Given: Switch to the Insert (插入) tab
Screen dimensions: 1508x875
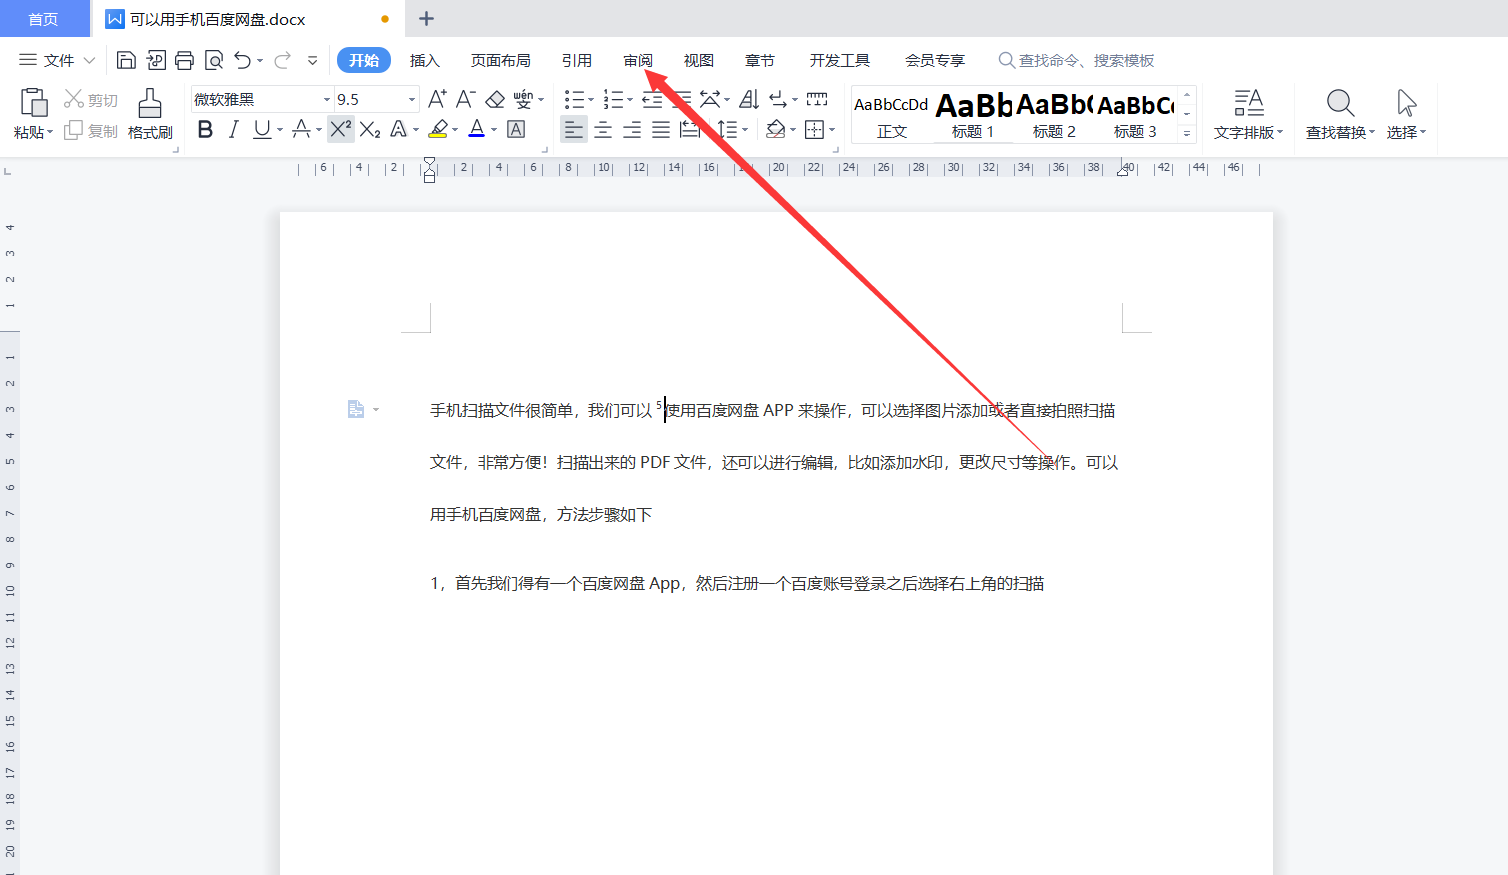Looking at the screenshot, I should (424, 60).
